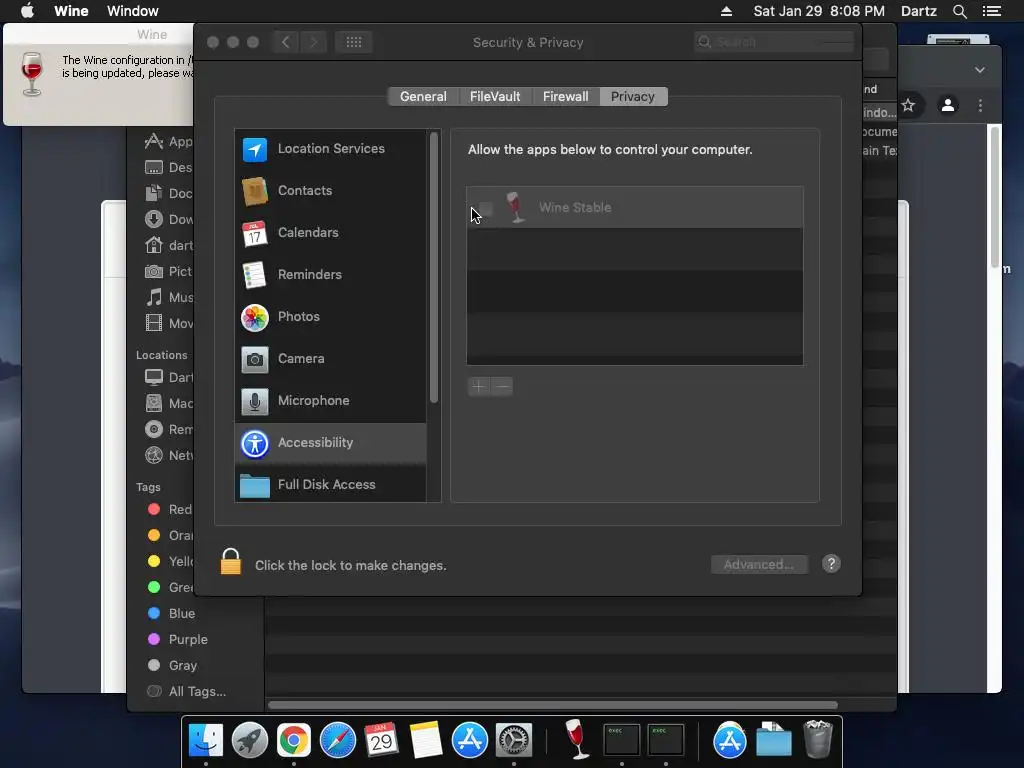Click the lock icon to make changes
The height and width of the screenshot is (768, 1024).
click(x=231, y=562)
